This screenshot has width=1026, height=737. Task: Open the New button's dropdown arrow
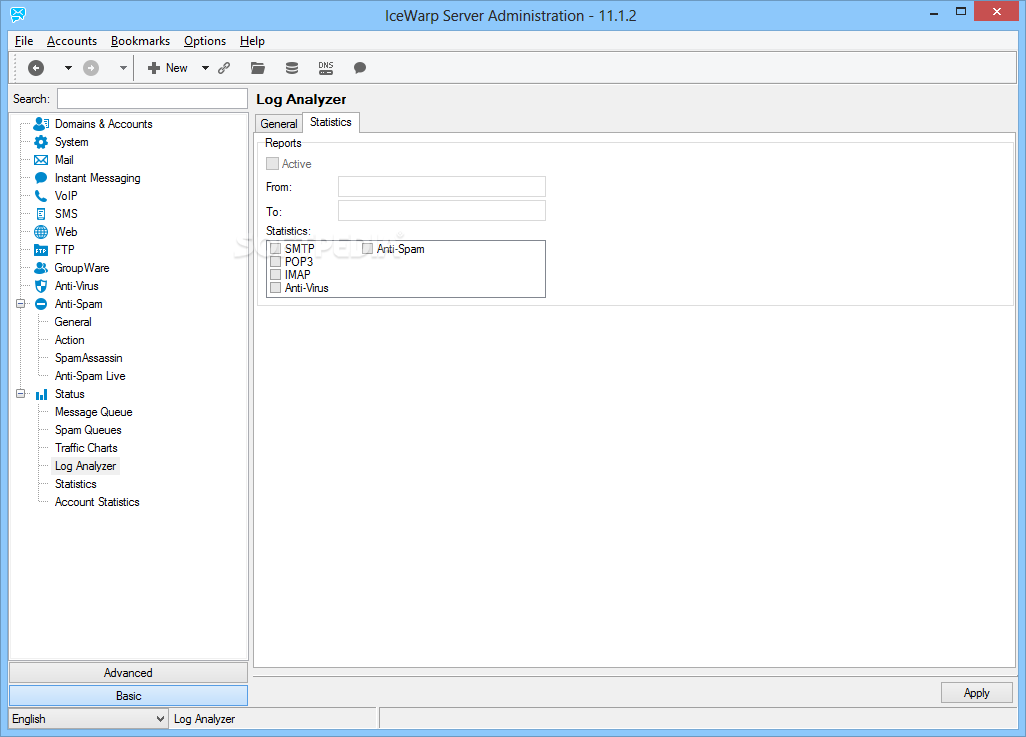[x=205, y=68]
